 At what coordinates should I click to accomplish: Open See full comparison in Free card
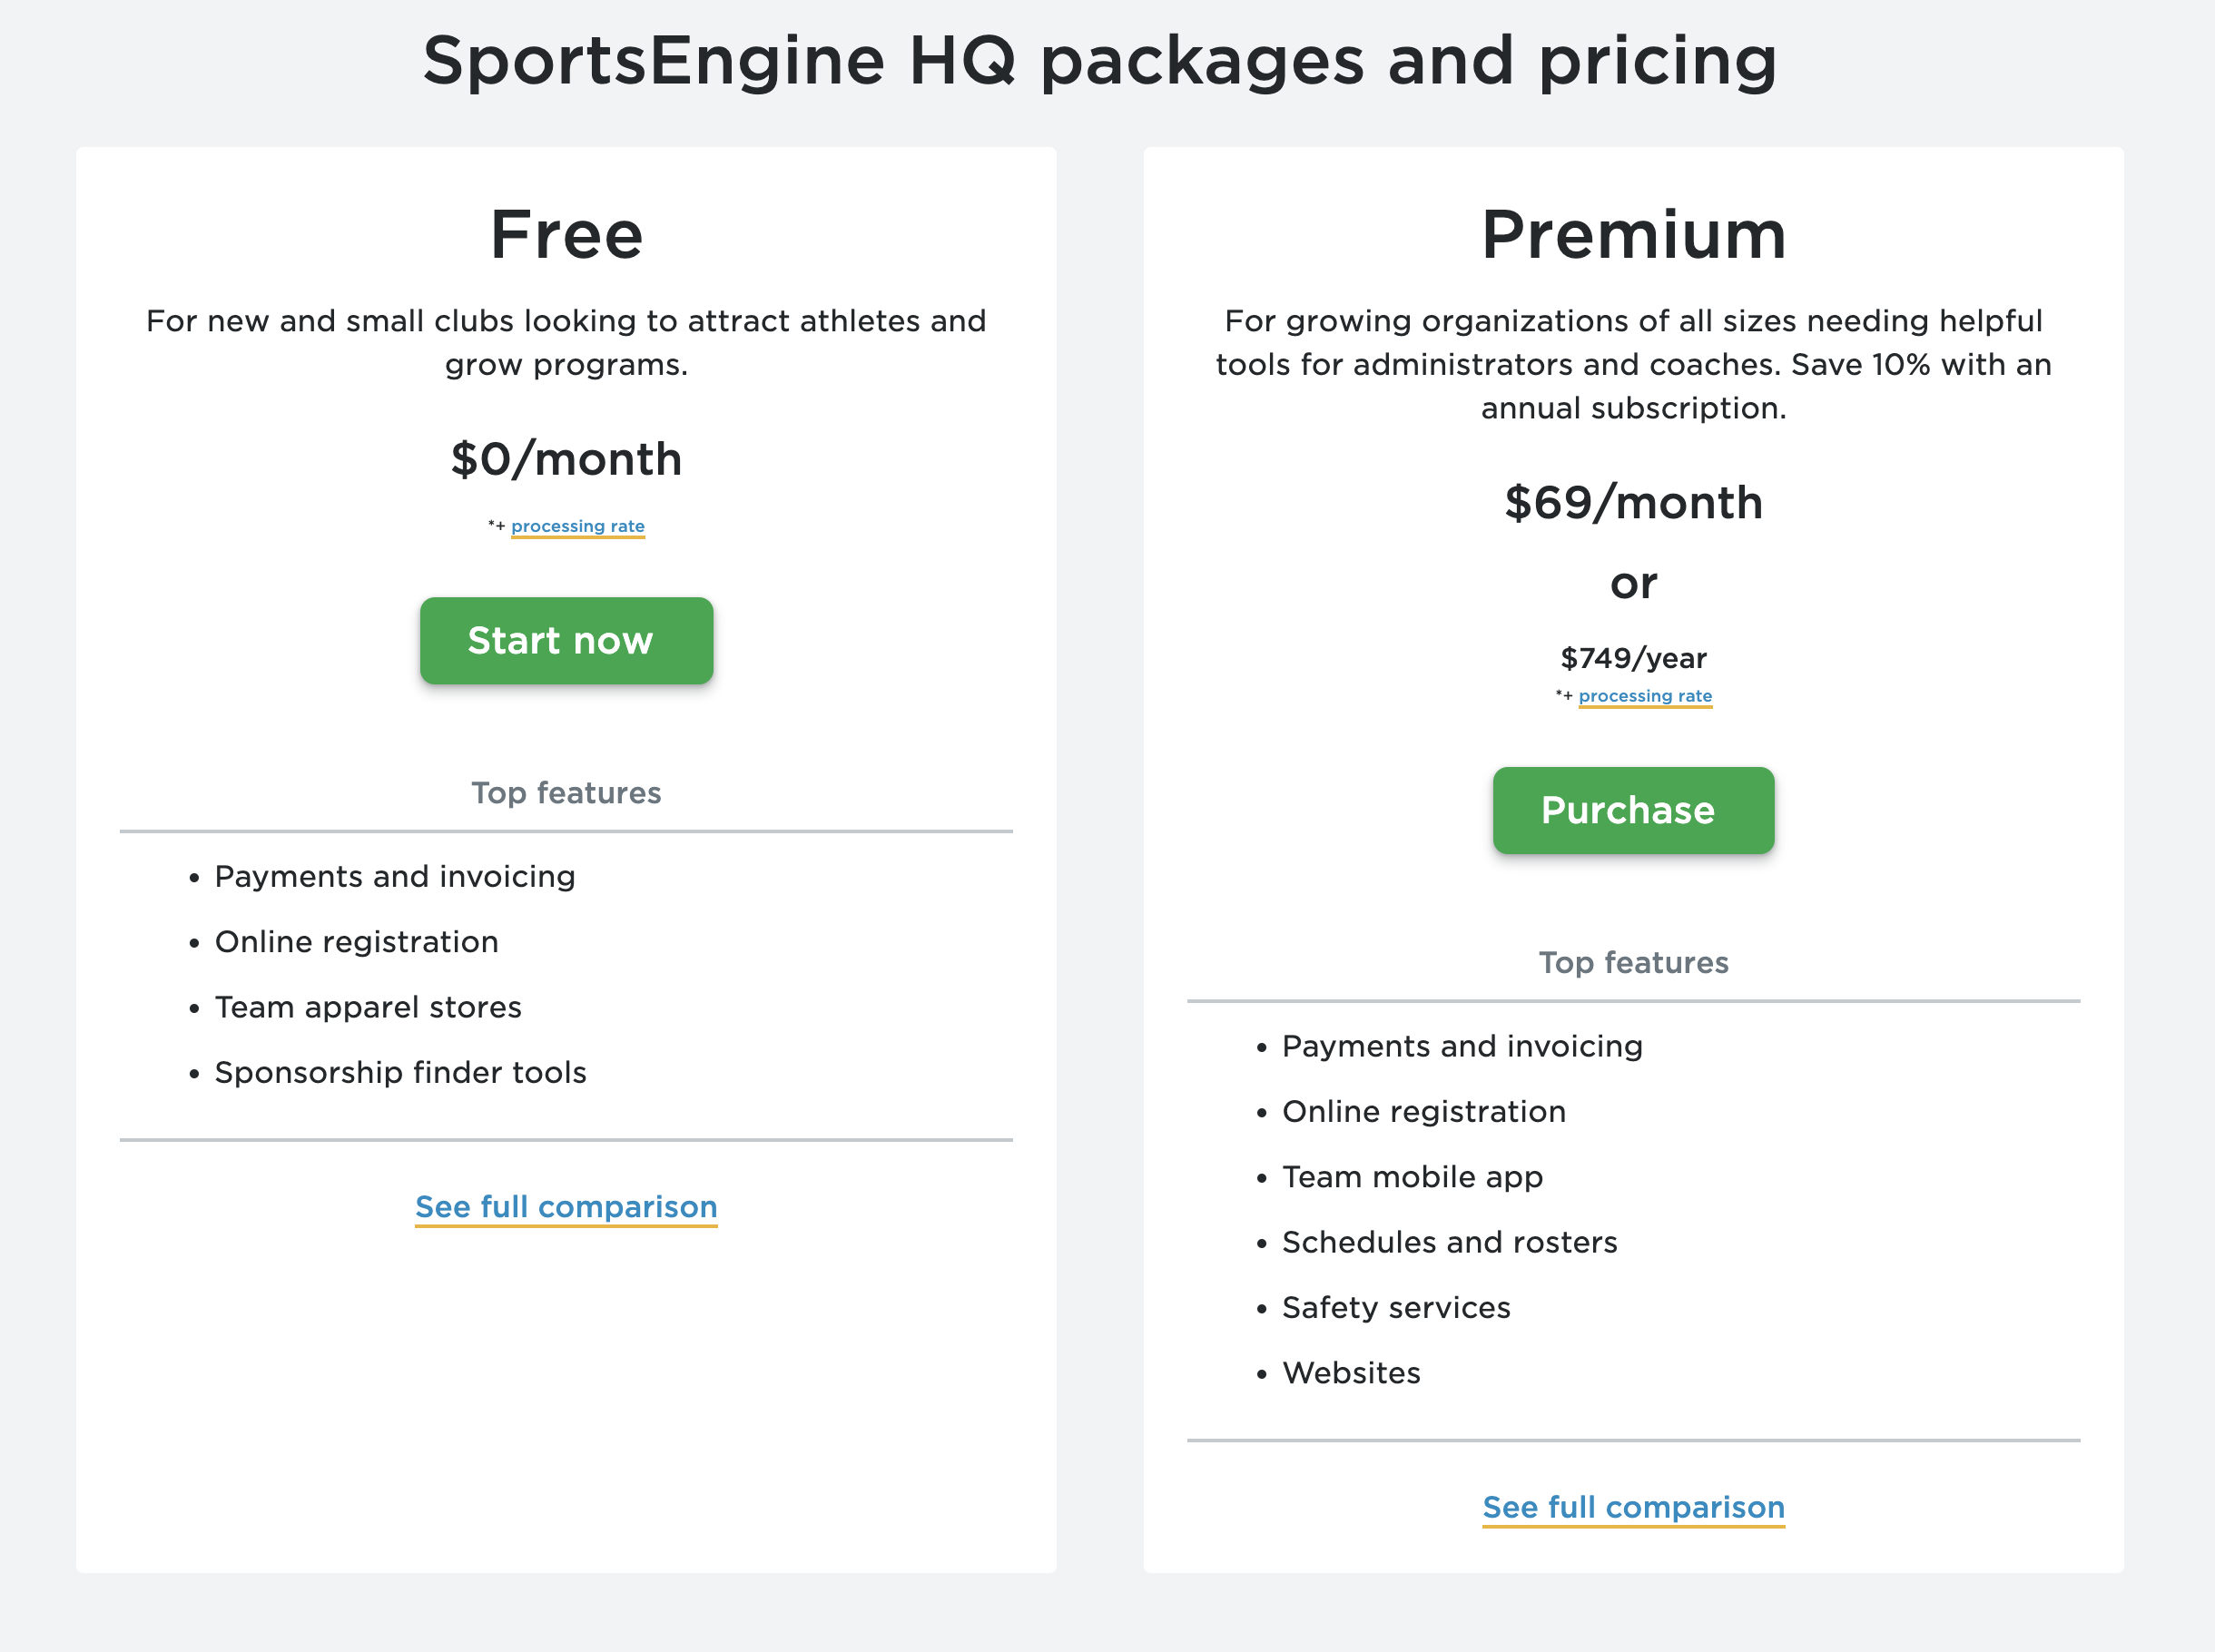pyautogui.click(x=566, y=1207)
